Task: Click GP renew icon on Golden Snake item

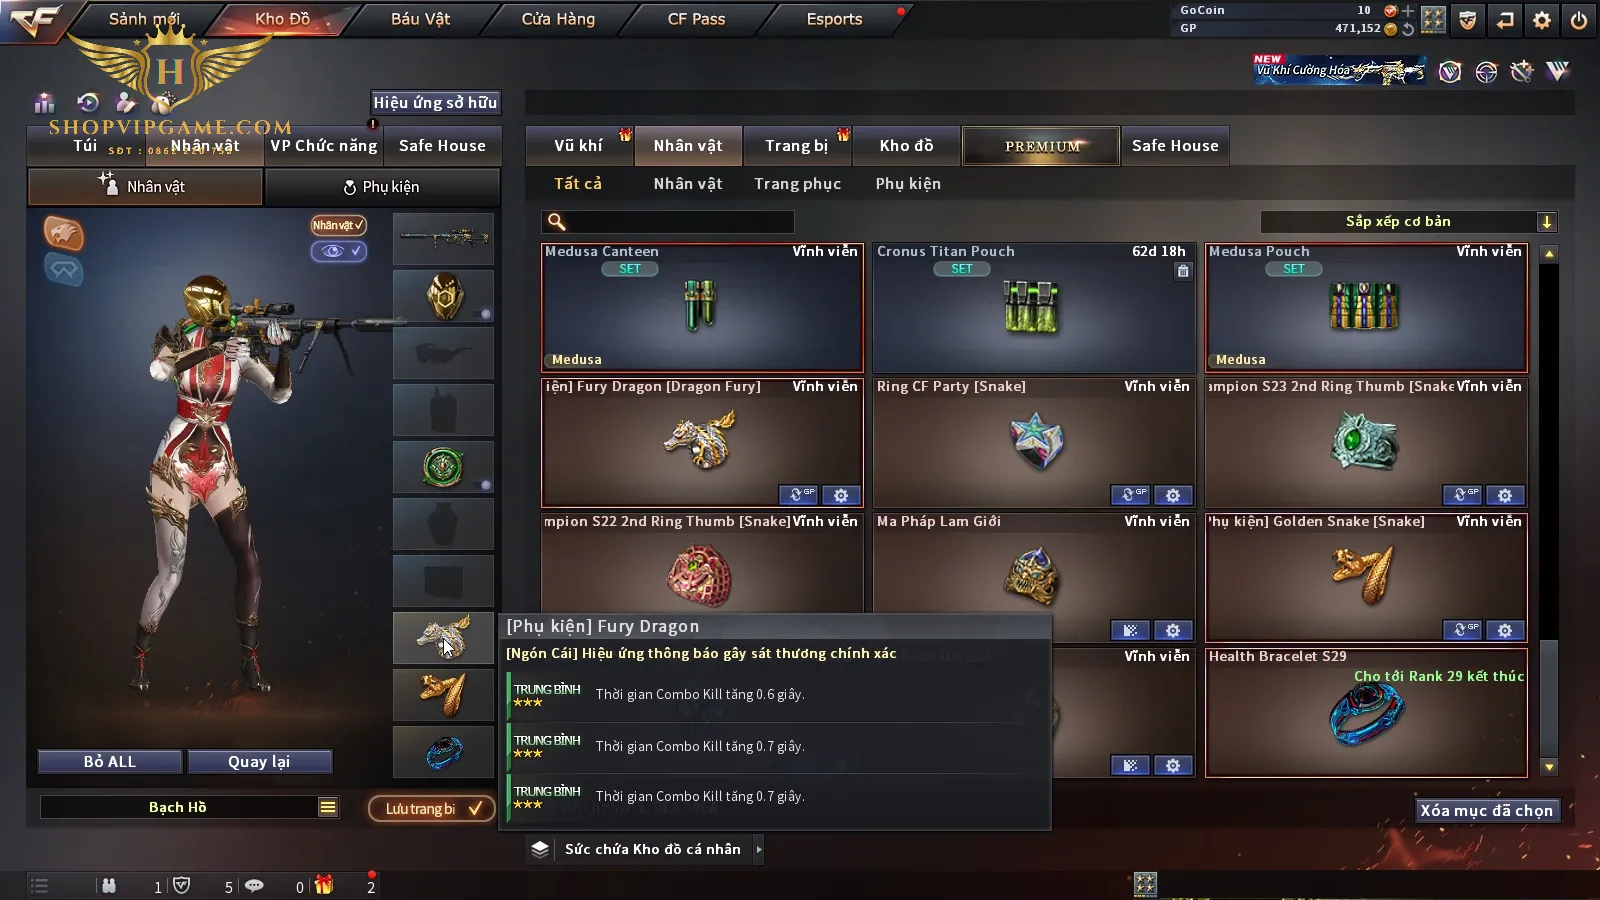Action: click(x=1462, y=630)
